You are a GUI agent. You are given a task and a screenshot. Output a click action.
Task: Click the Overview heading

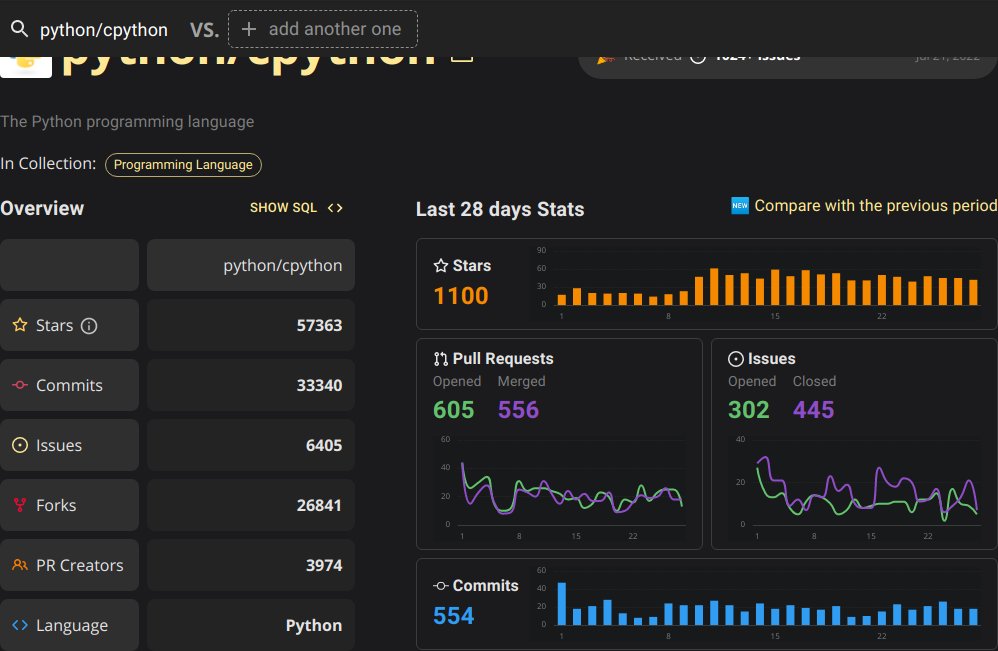pyautogui.click(x=42, y=208)
